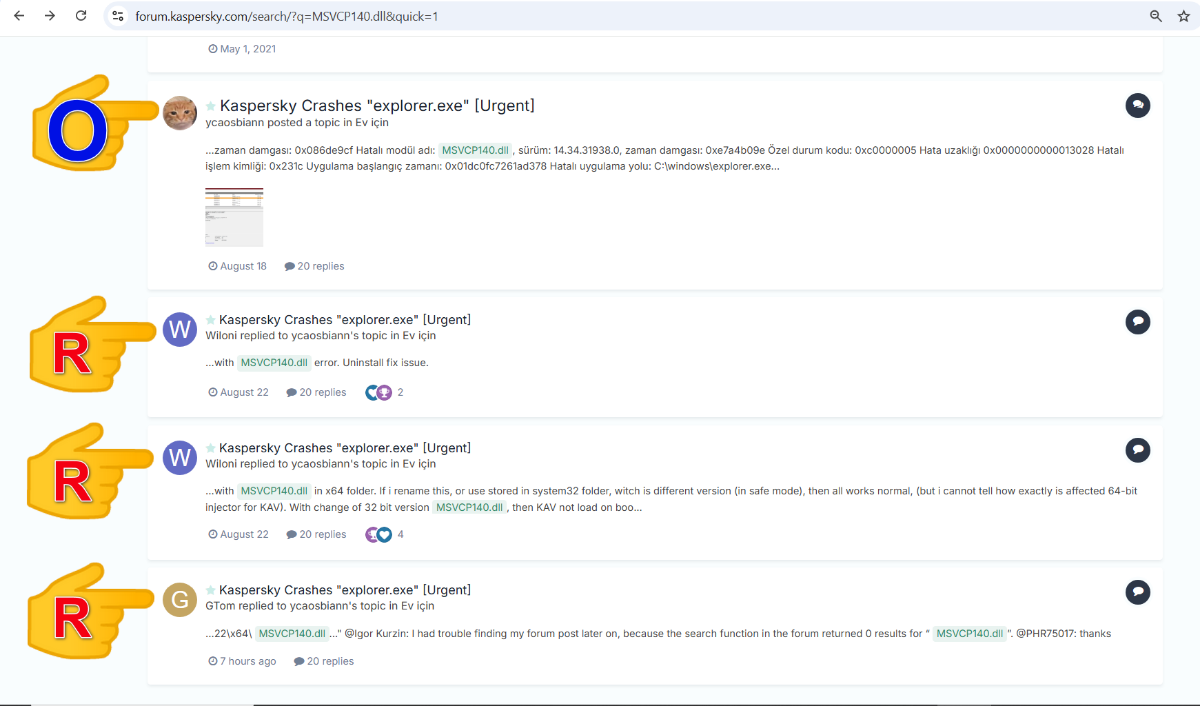Open the ycaosbiann author link
The width and height of the screenshot is (1200, 706).
click(x=237, y=123)
